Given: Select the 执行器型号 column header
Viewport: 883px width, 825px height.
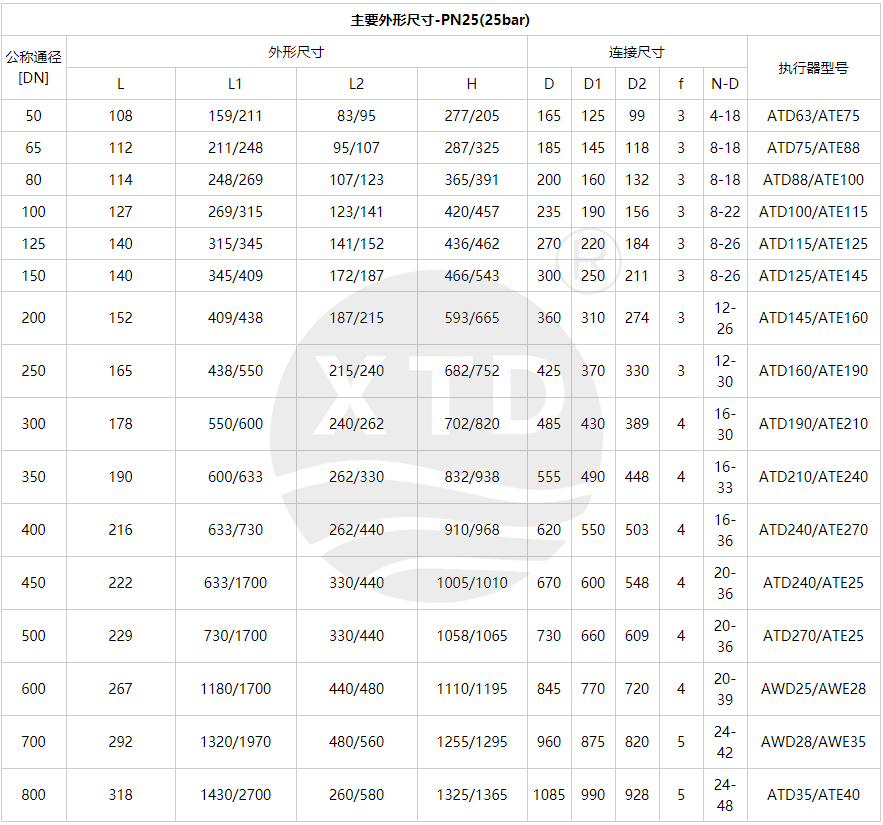Looking at the screenshot, I should [x=813, y=68].
